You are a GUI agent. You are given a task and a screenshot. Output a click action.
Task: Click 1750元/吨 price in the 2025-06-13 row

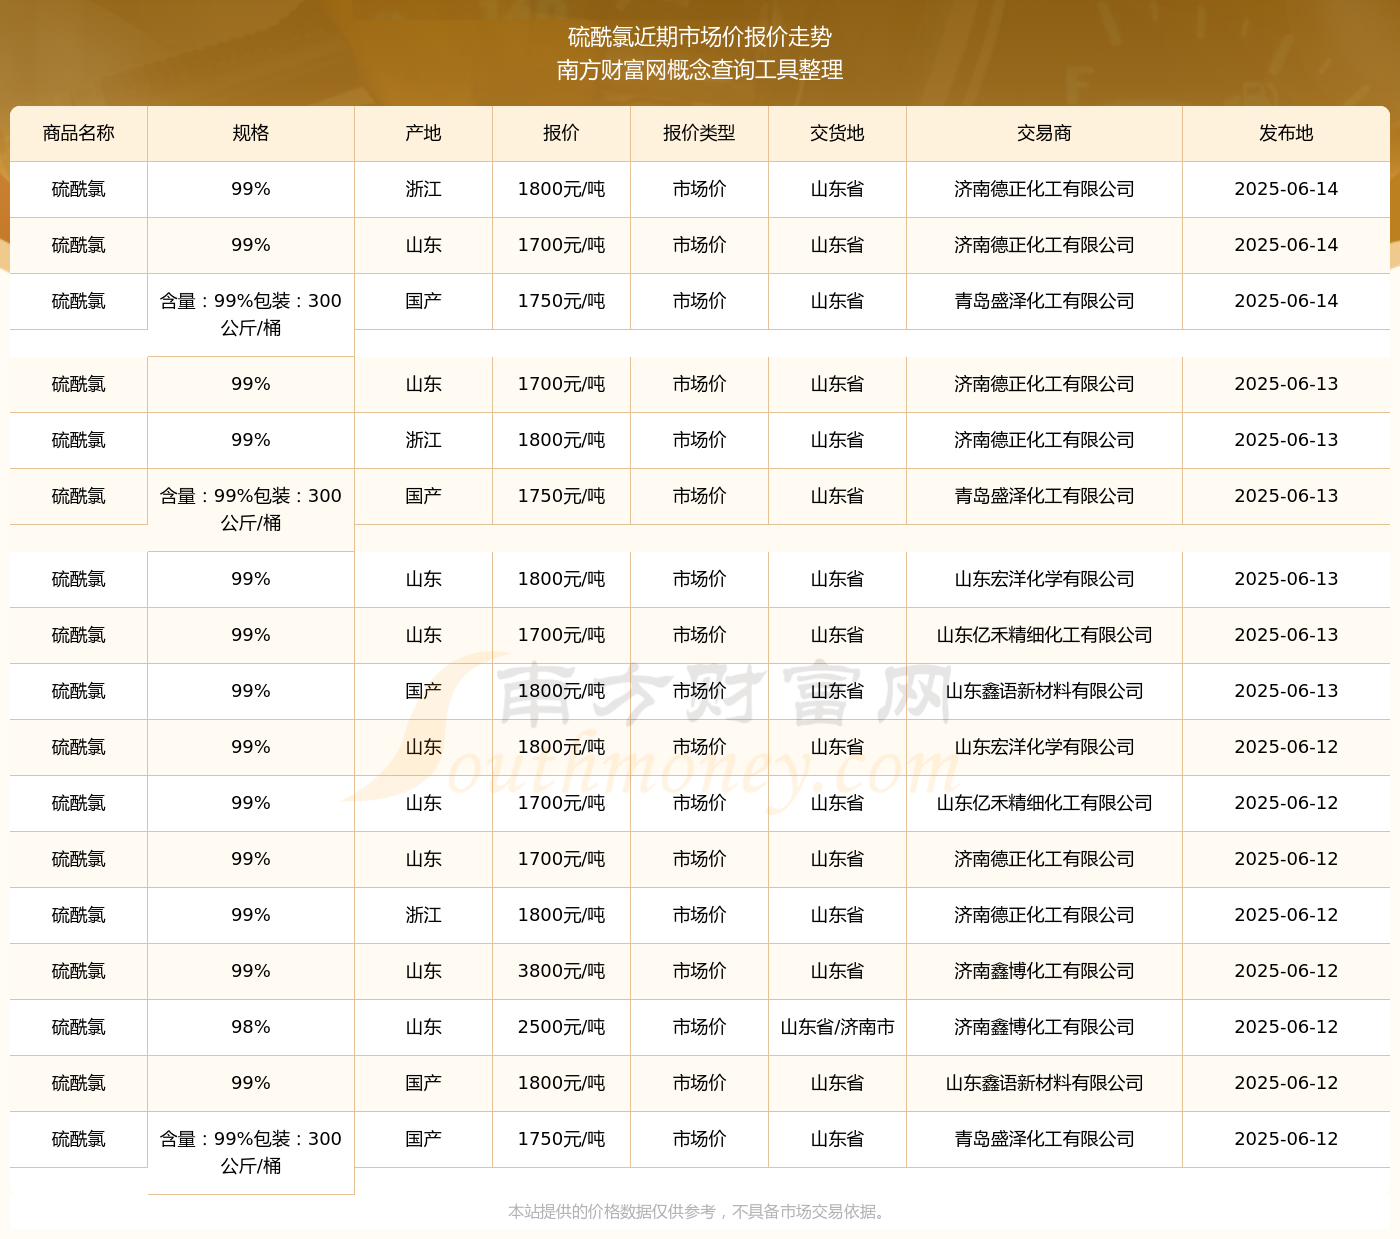(x=562, y=496)
